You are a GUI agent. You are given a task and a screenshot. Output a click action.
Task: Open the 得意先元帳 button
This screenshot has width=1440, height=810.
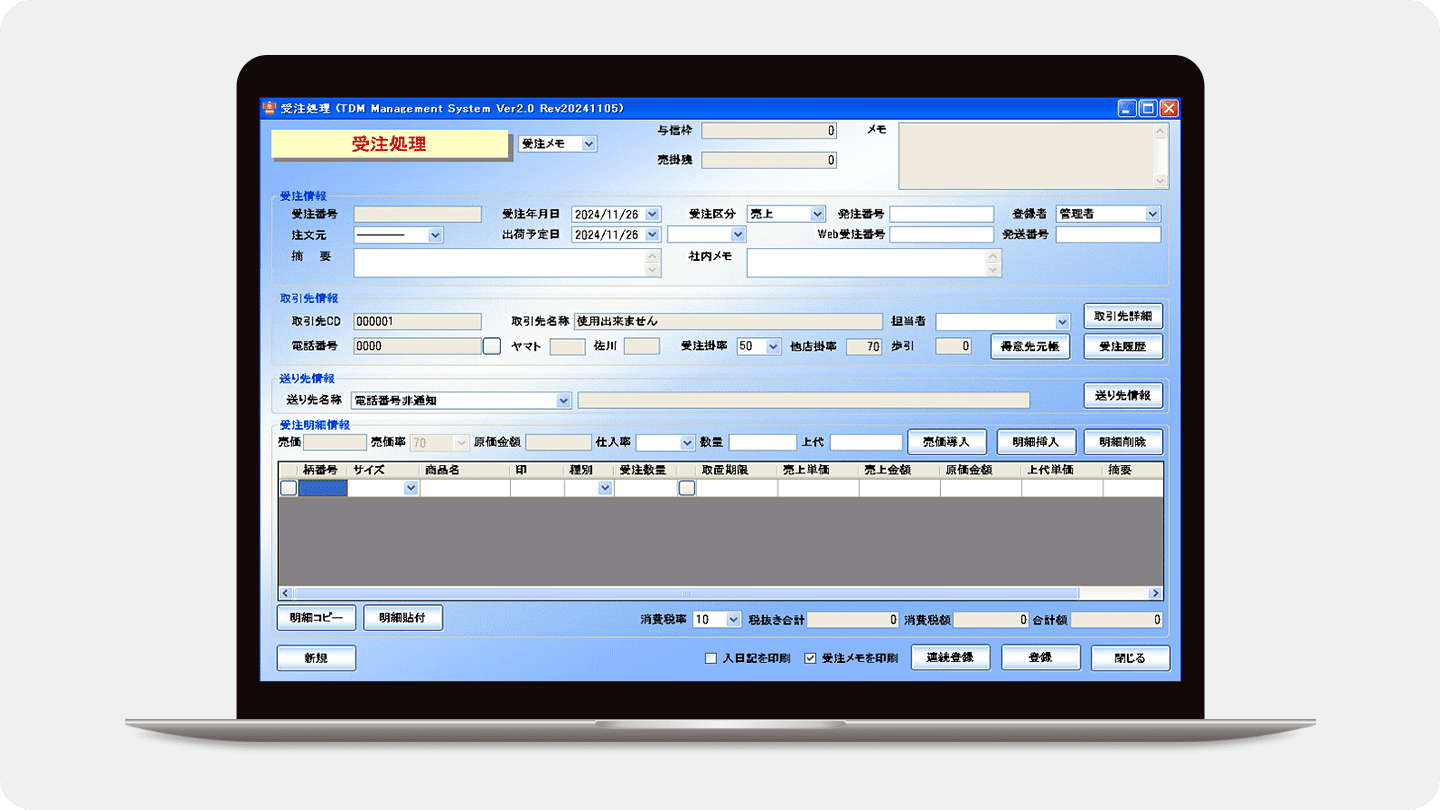click(x=1030, y=347)
